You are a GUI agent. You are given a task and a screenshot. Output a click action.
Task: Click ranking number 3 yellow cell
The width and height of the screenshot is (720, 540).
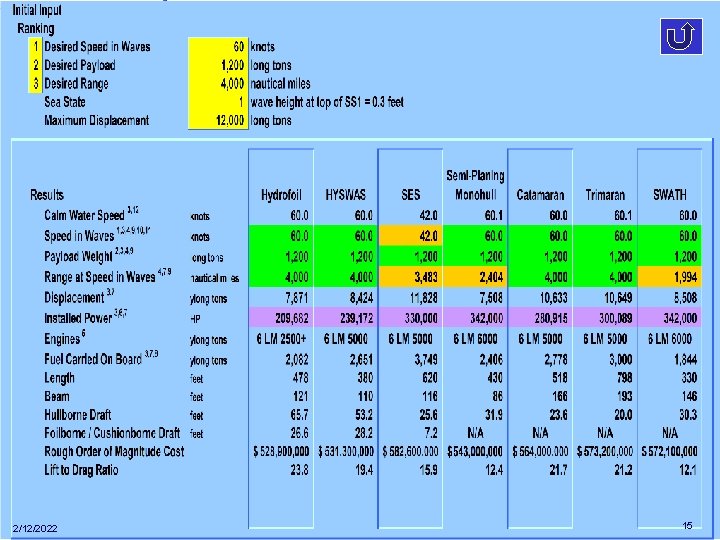35,84
